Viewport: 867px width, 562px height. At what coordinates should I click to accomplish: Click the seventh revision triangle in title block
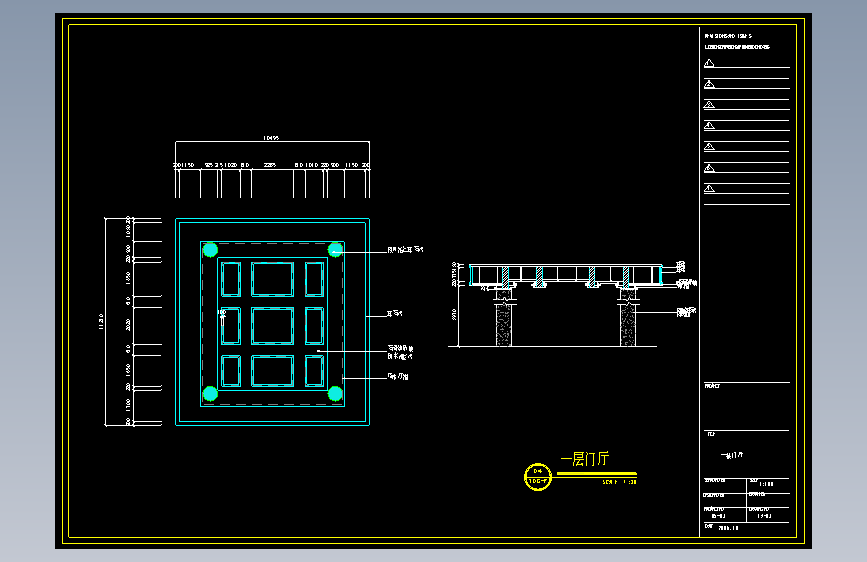click(709, 189)
